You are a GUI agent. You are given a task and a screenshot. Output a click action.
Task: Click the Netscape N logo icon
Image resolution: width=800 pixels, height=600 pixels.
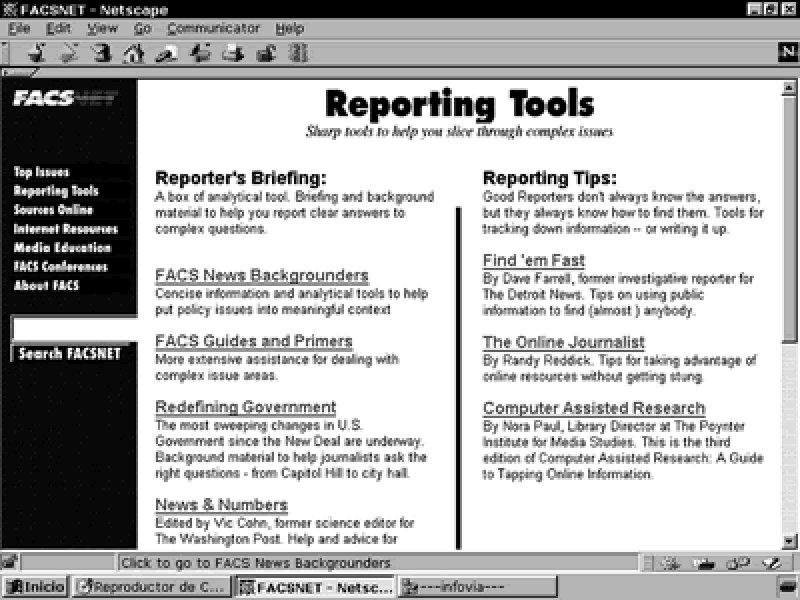(787, 52)
